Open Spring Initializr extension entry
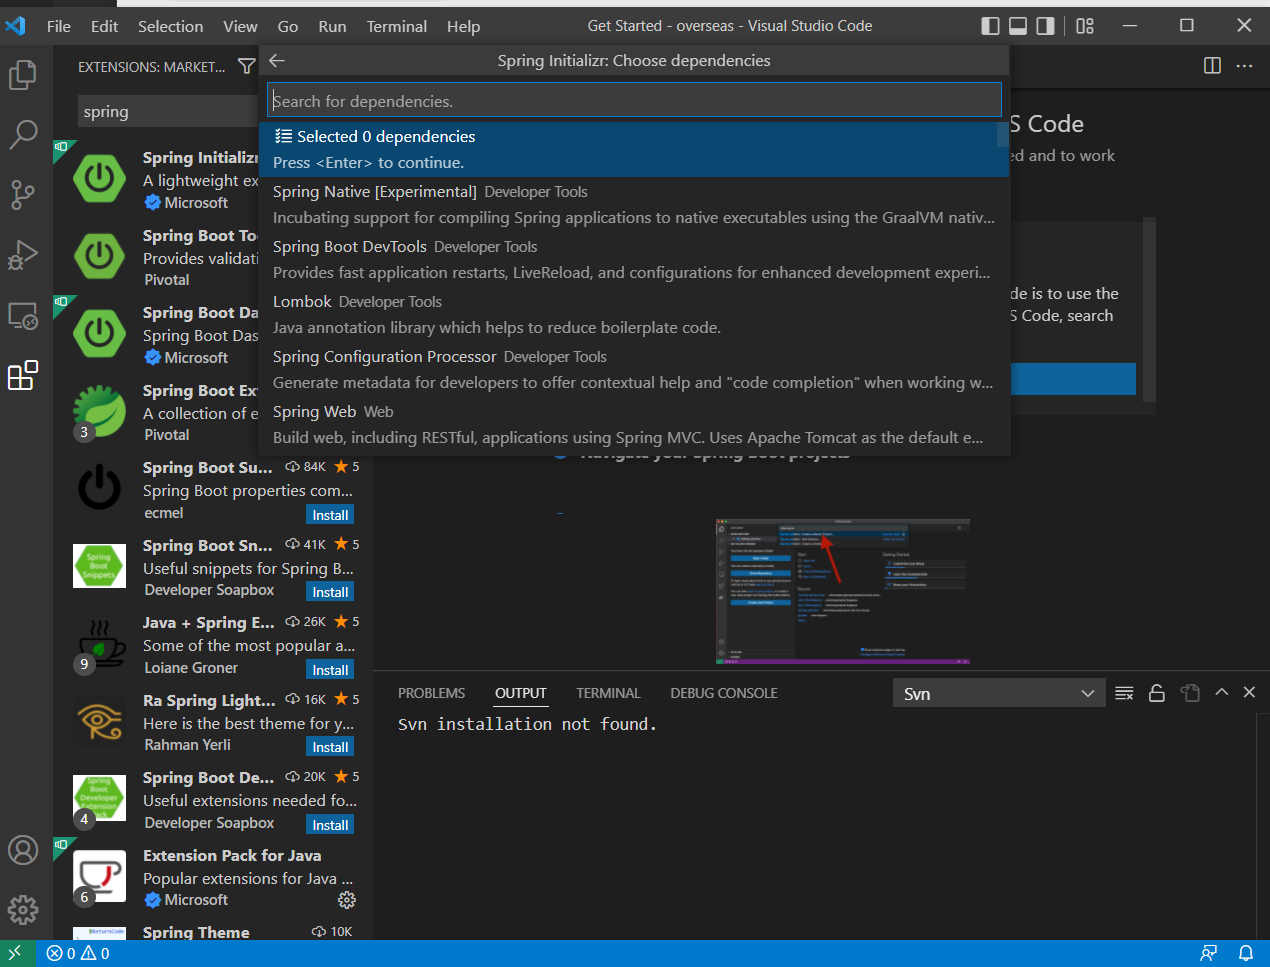 pos(158,179)
